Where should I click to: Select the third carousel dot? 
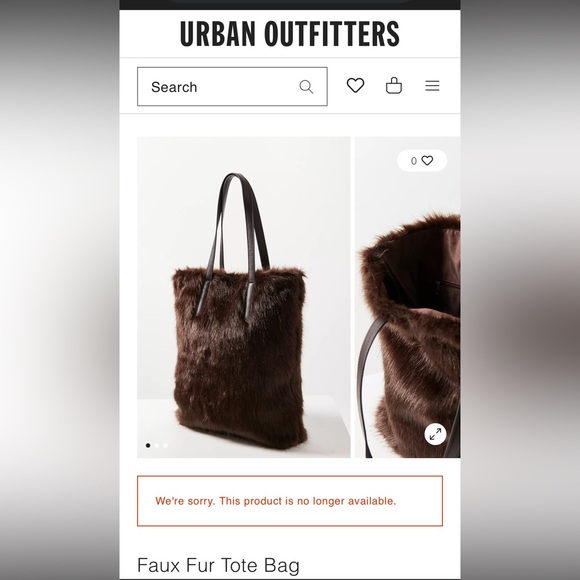tap(165, 445)
